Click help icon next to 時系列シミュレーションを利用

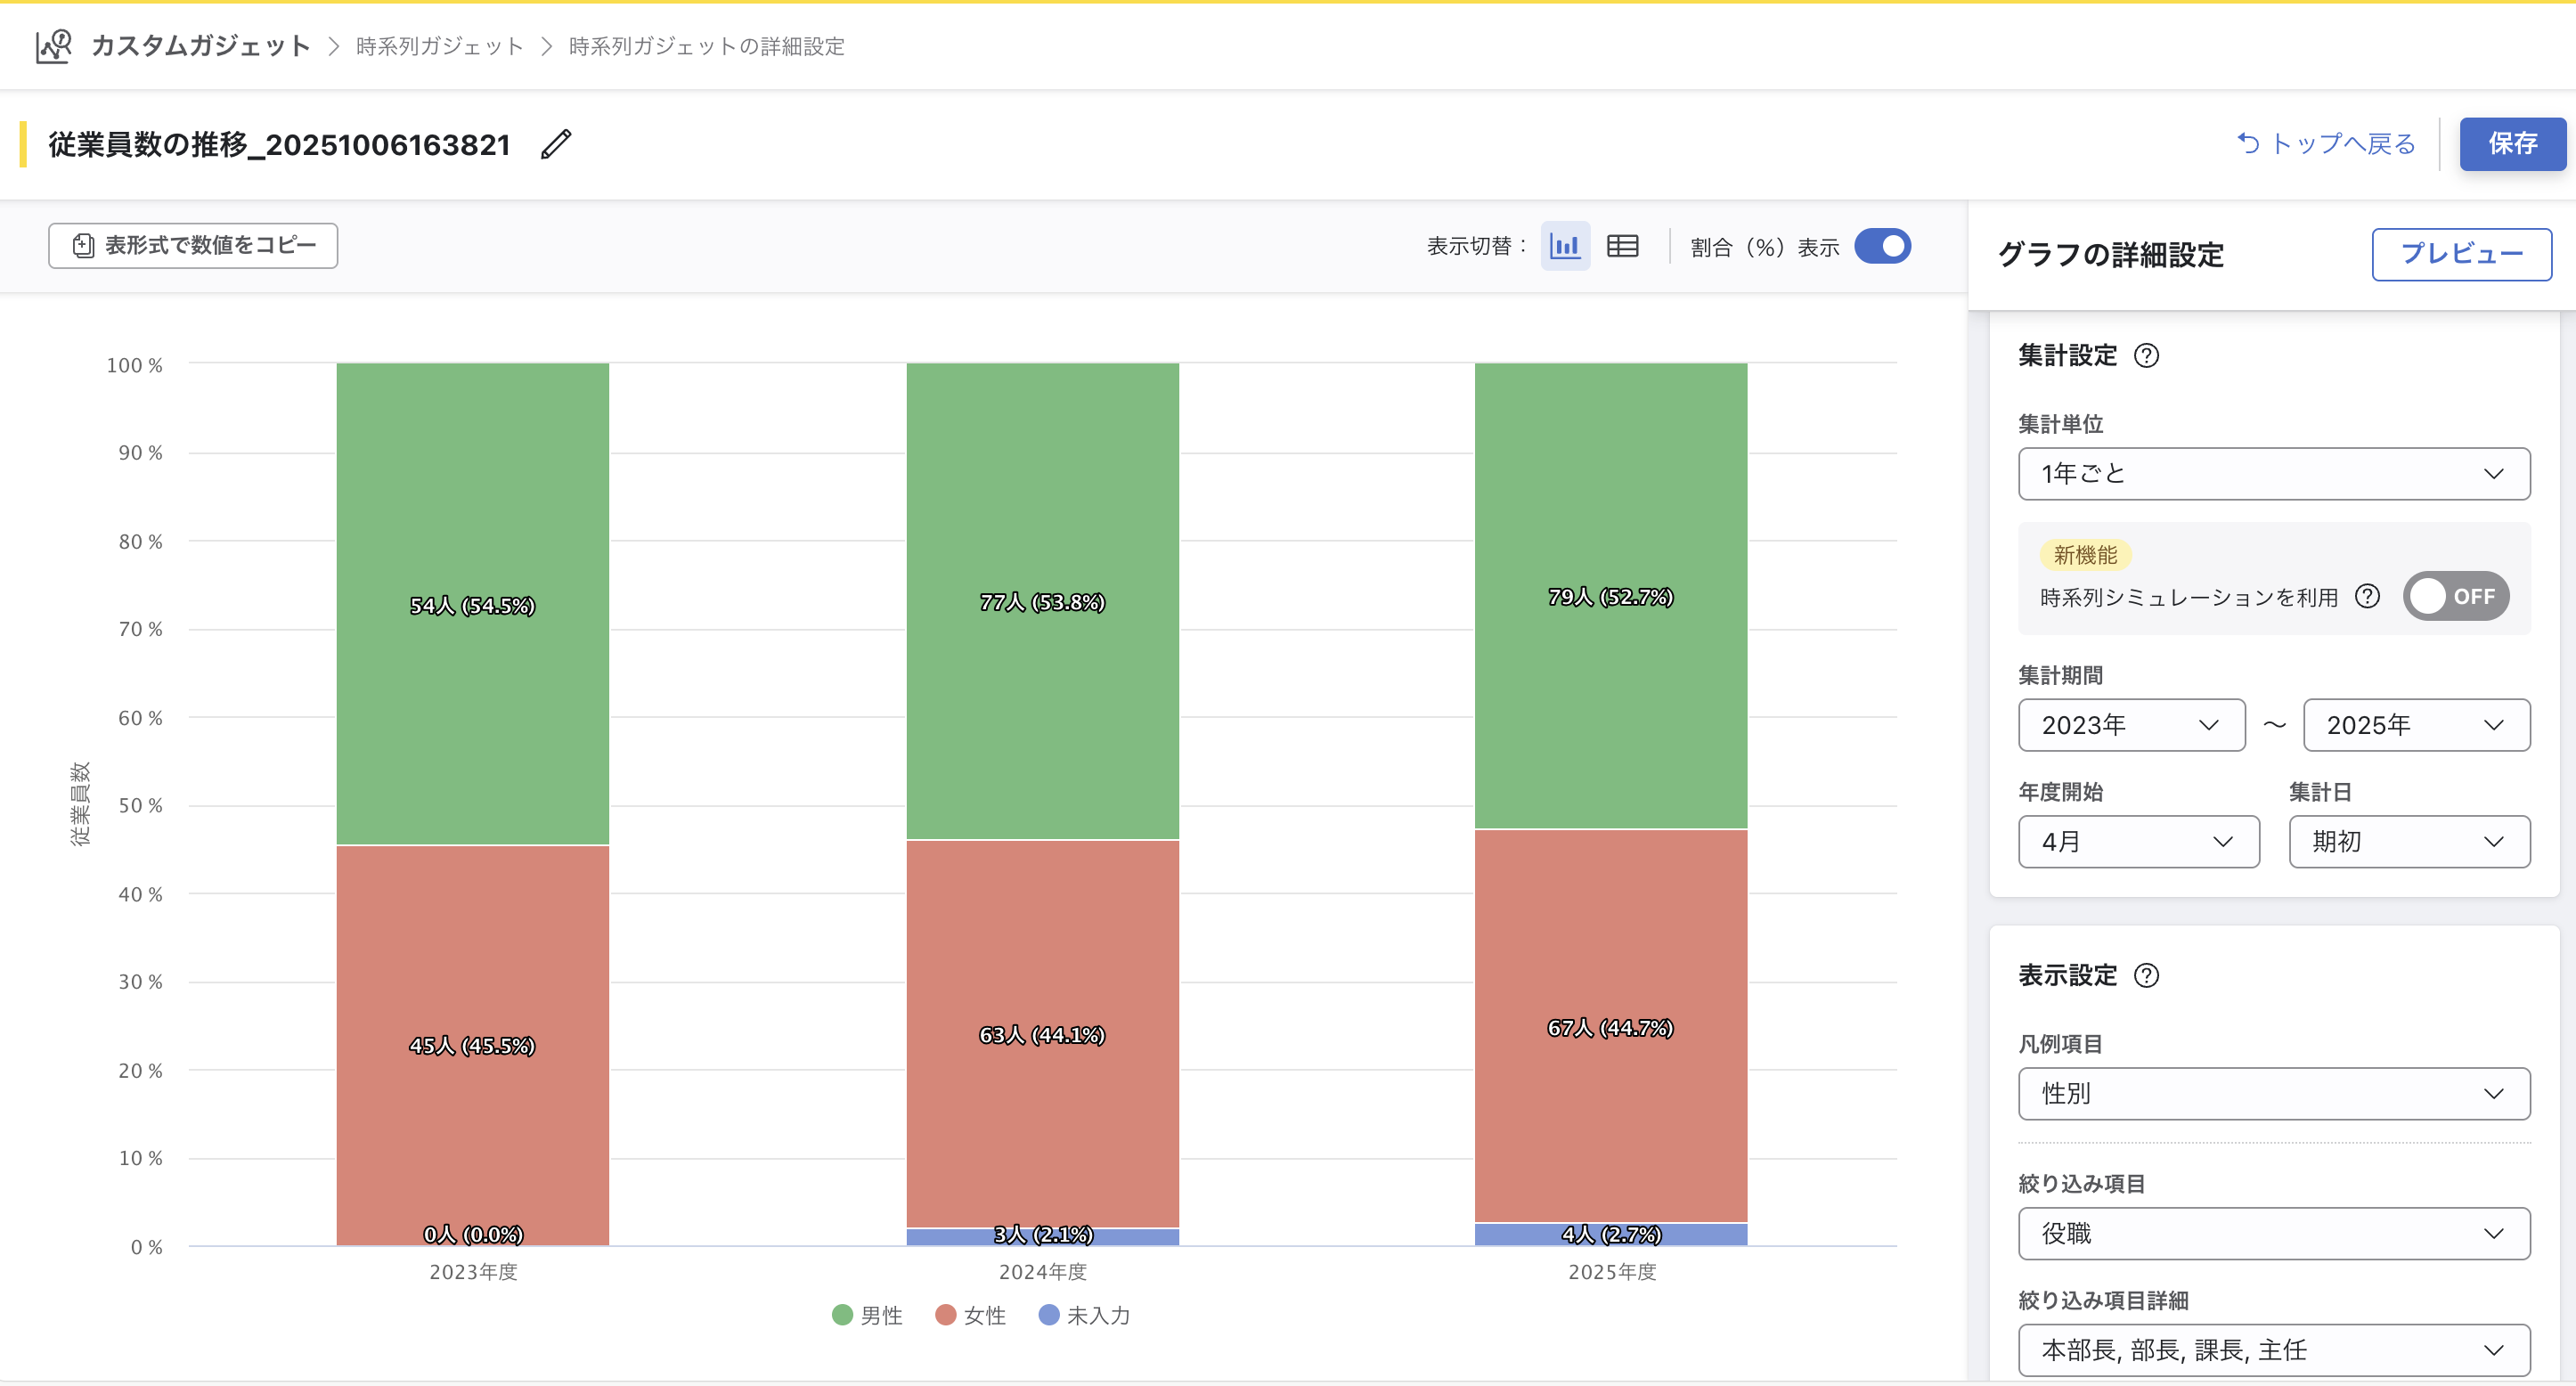2367,597
